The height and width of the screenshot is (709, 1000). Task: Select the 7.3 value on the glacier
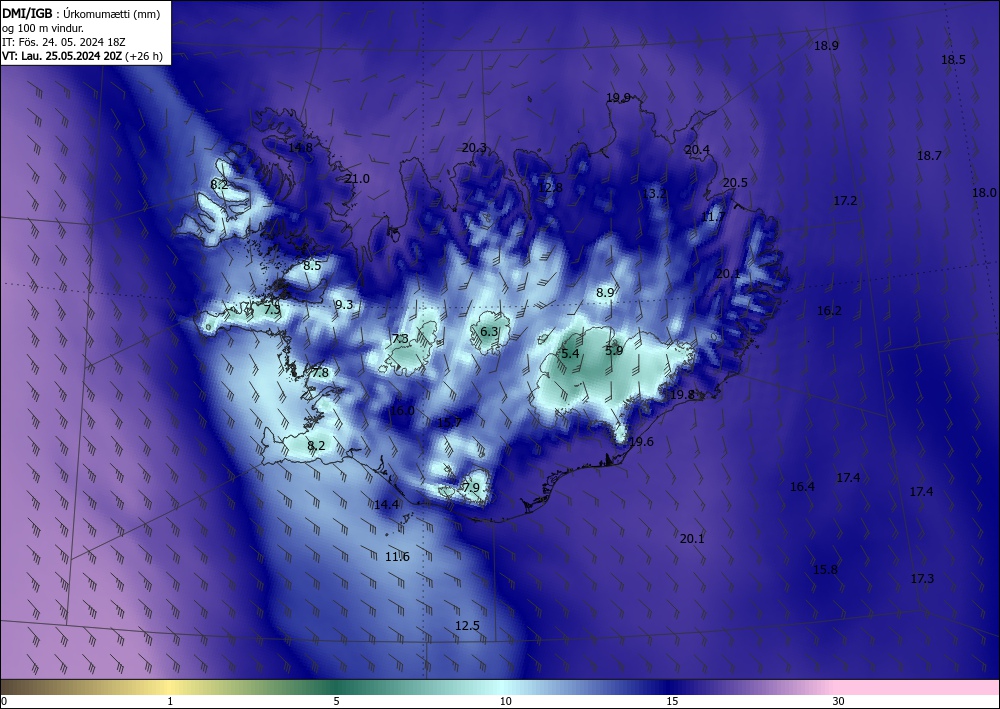click(x=400, y=339)
